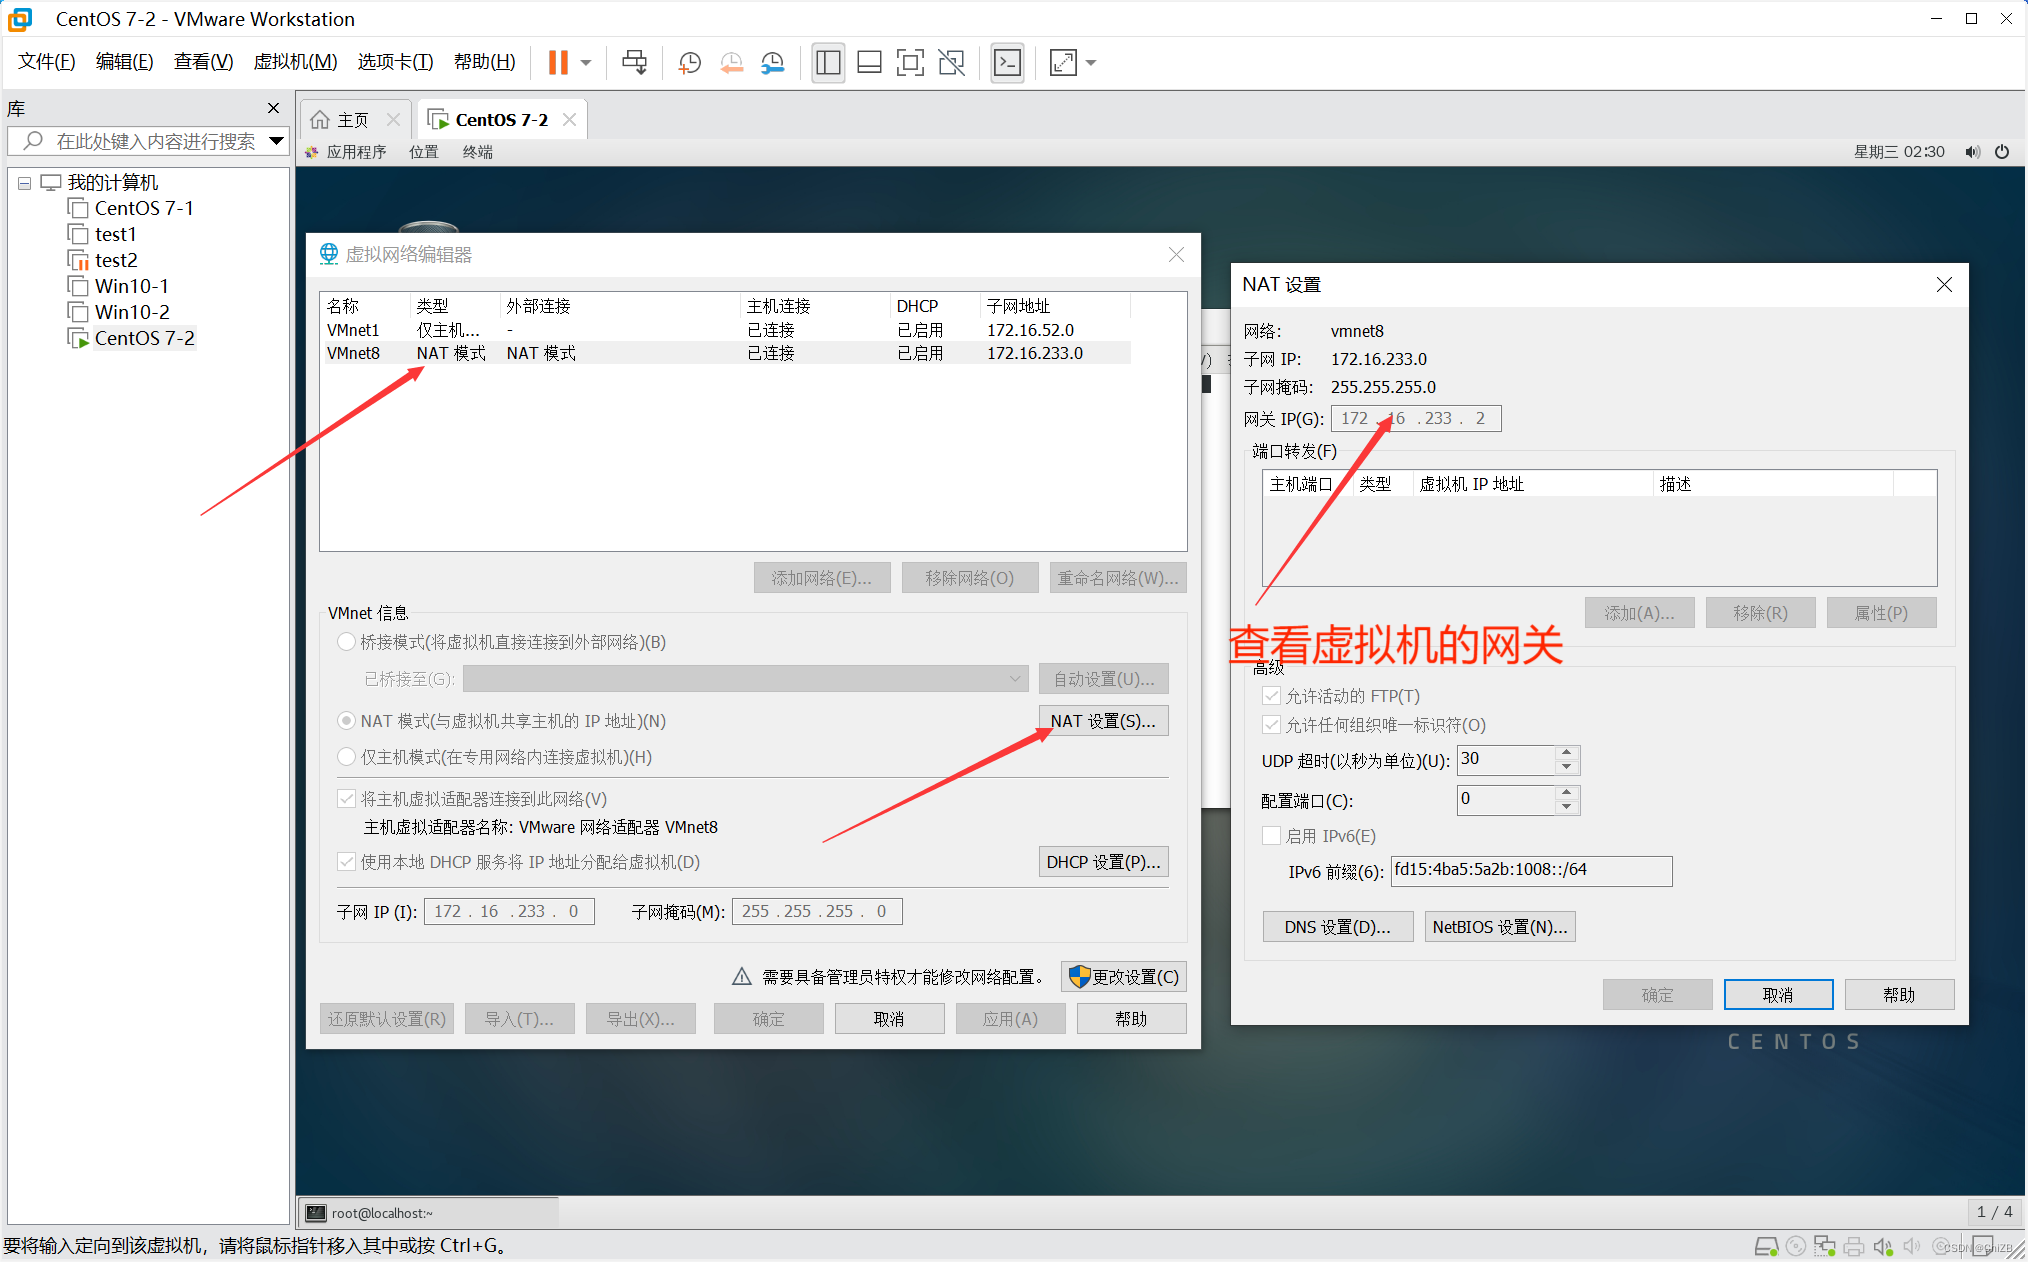
Task: Increase the UDP timeout spinner value
Action: 1567,752
